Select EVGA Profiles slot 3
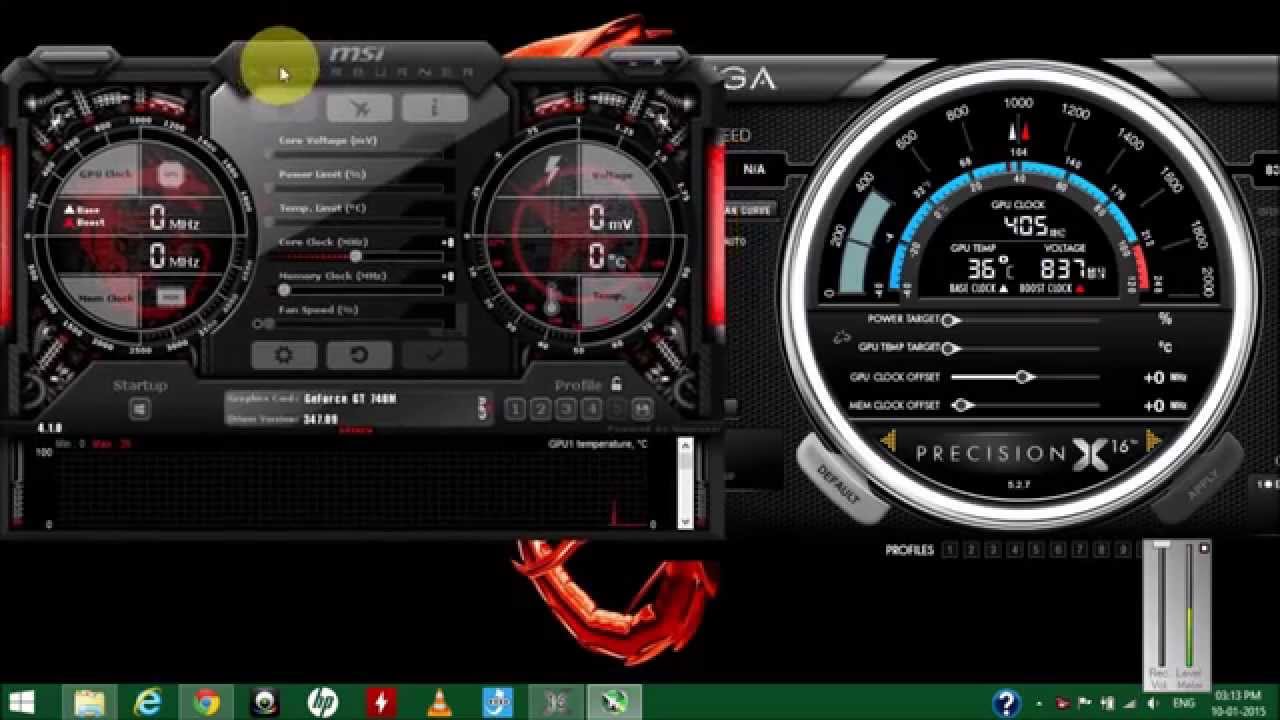 (x=993, y=549)
